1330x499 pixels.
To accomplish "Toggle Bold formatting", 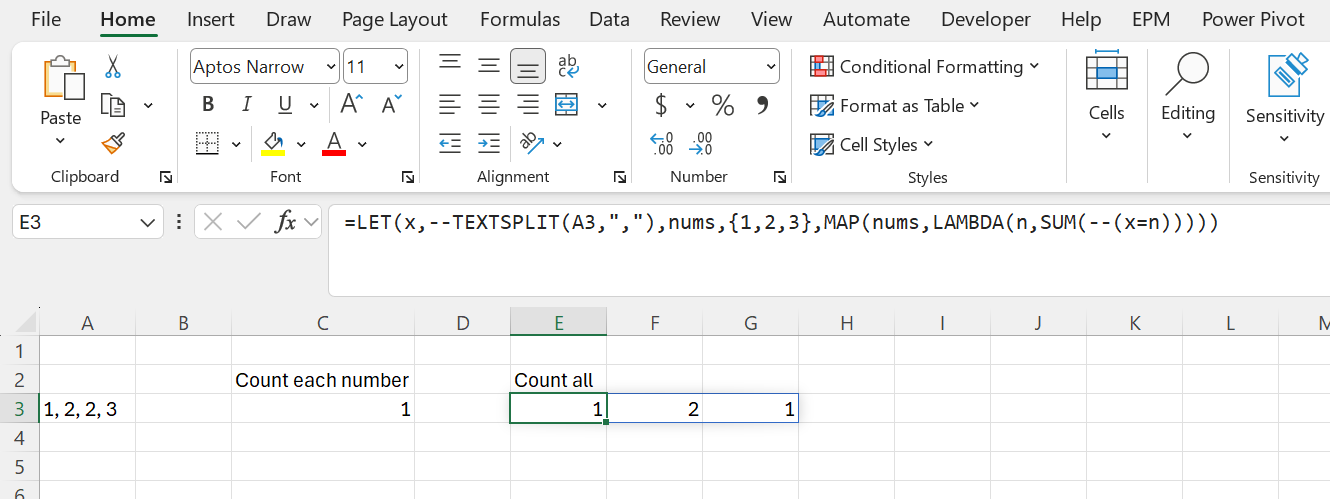I will pos(208,105).
